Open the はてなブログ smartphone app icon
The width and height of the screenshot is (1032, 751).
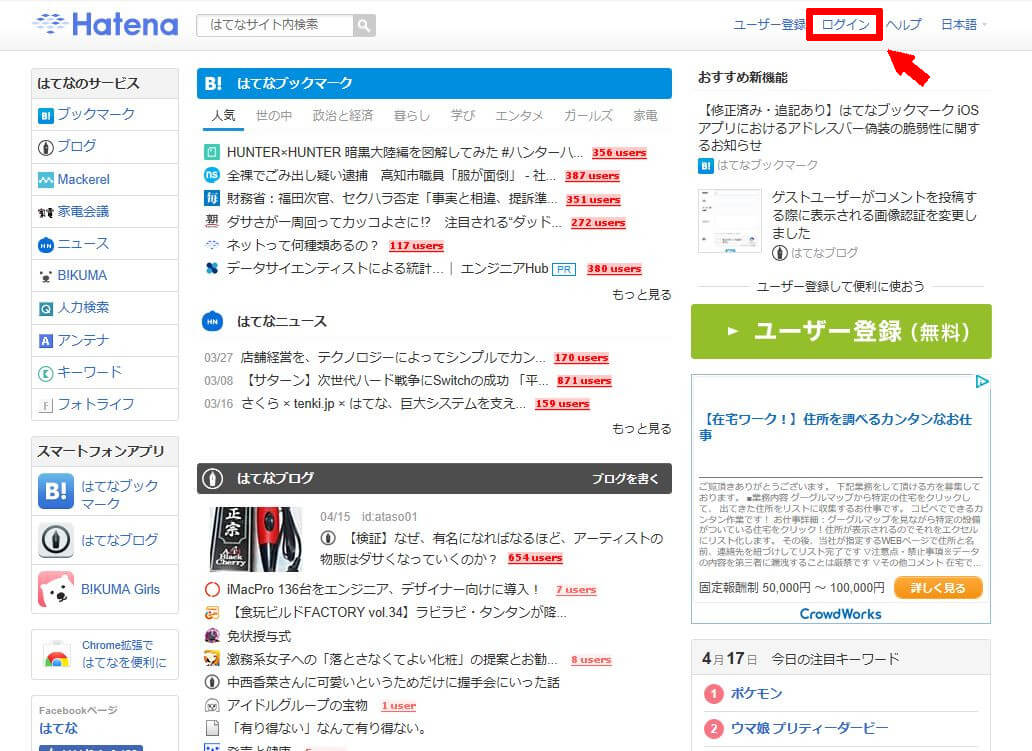tap(56, 540)
